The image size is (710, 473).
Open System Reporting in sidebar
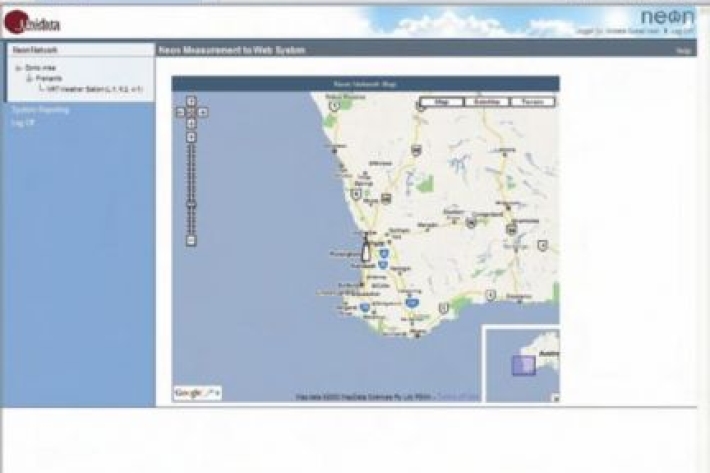41,109
